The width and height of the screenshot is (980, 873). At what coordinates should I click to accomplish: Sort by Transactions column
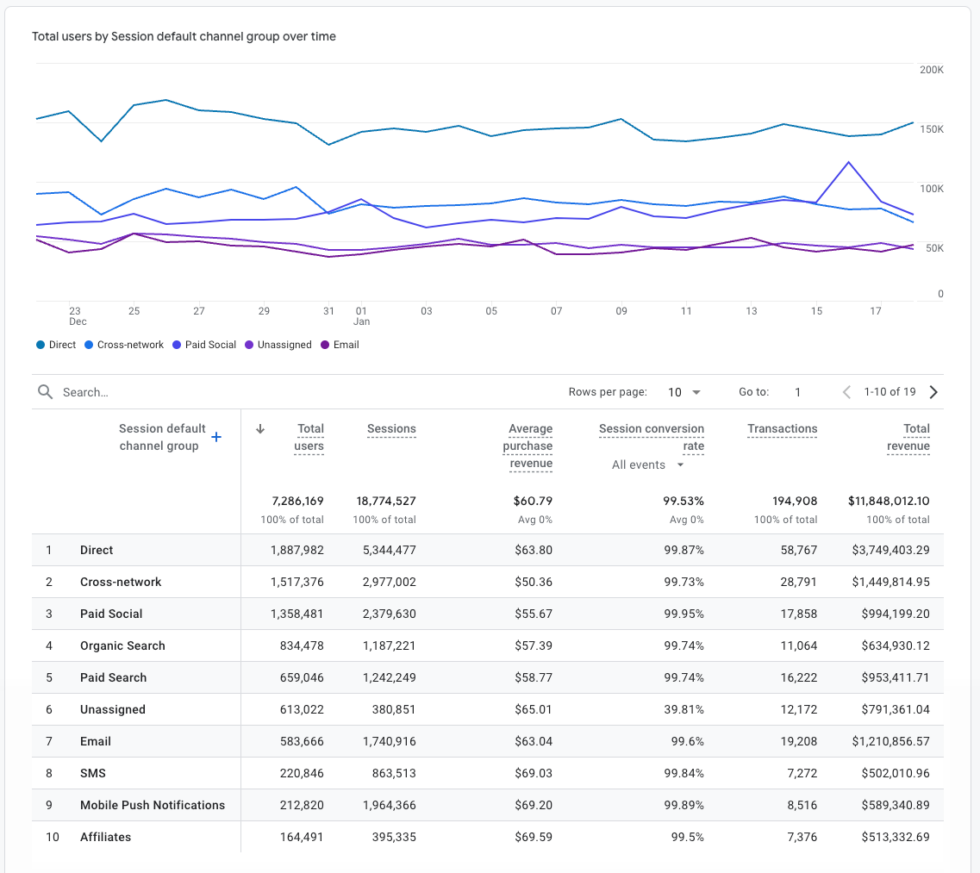[x=782, y=429]
